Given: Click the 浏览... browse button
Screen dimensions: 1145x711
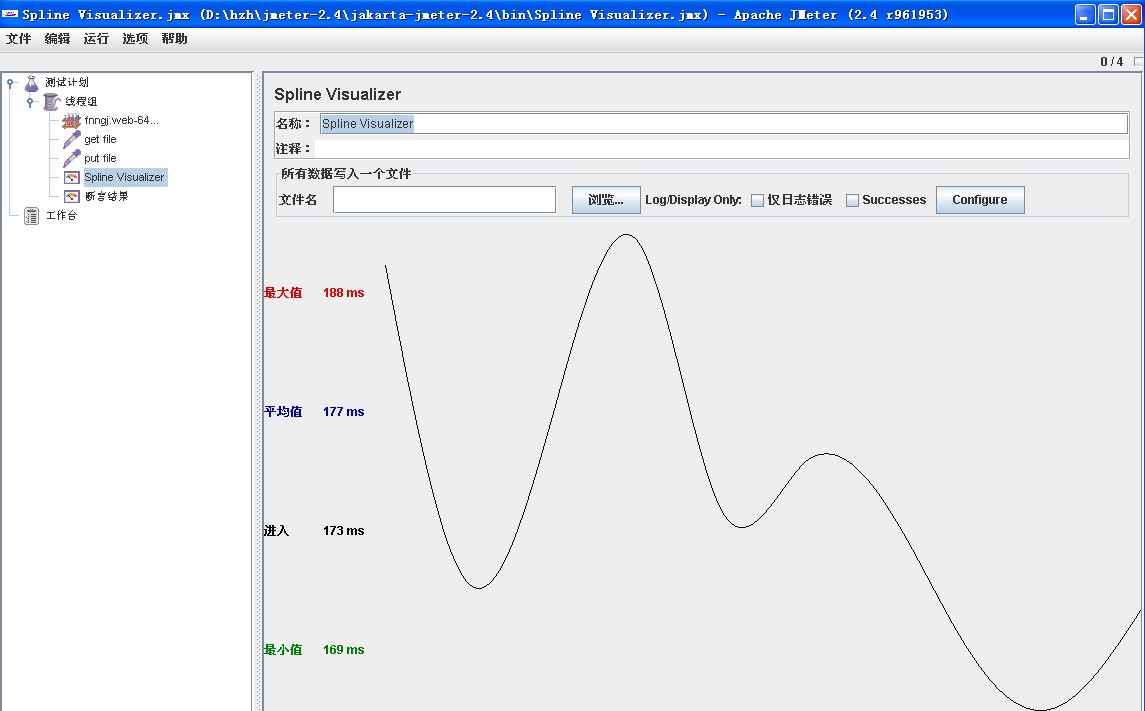Looking at the screenshot, I should point(606,200).
